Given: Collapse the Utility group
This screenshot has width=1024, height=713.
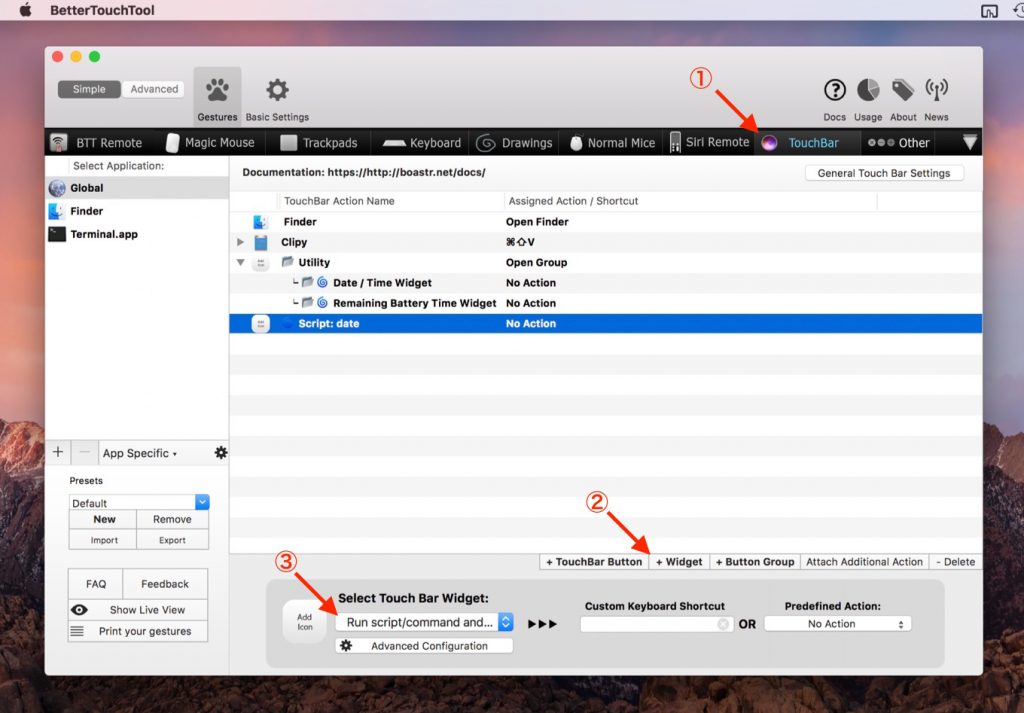Looking at the screenshot, I should point(241,262).
